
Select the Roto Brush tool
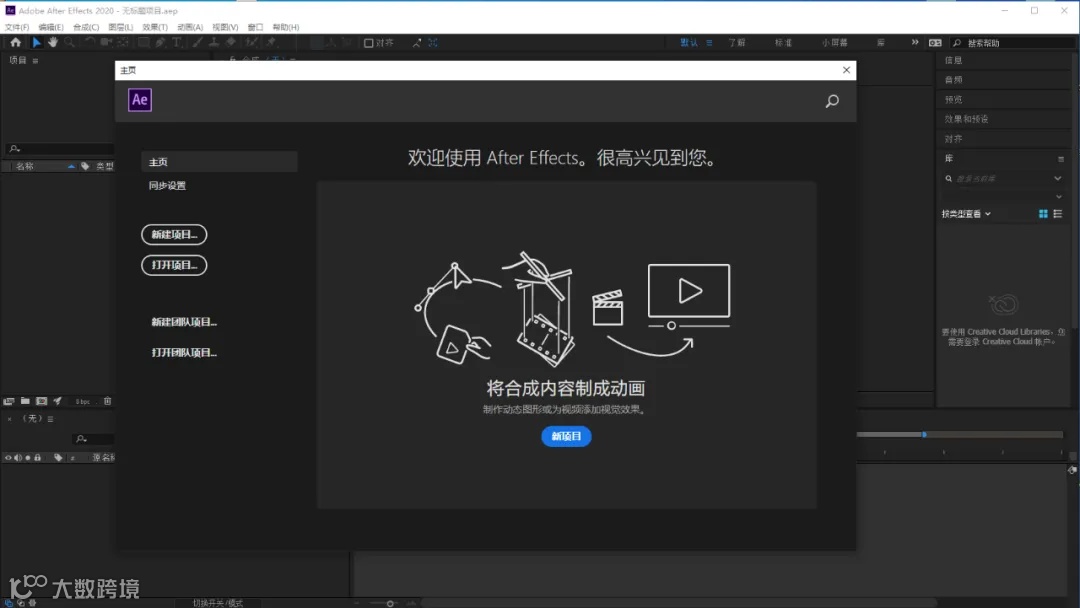251,42
